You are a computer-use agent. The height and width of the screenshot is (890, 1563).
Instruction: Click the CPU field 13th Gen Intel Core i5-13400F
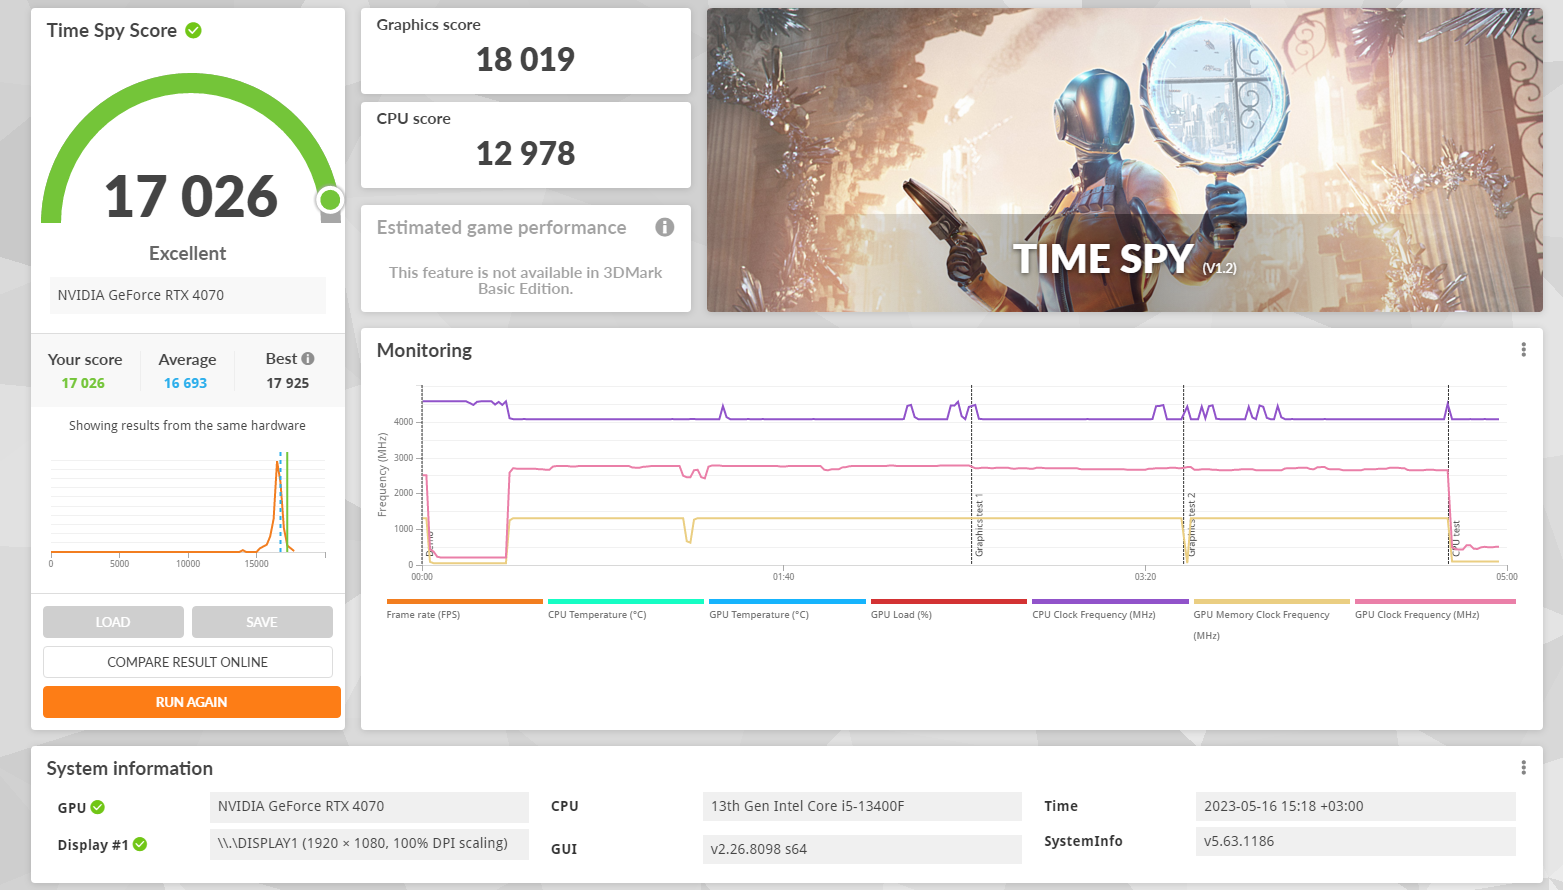coord(862,806)
